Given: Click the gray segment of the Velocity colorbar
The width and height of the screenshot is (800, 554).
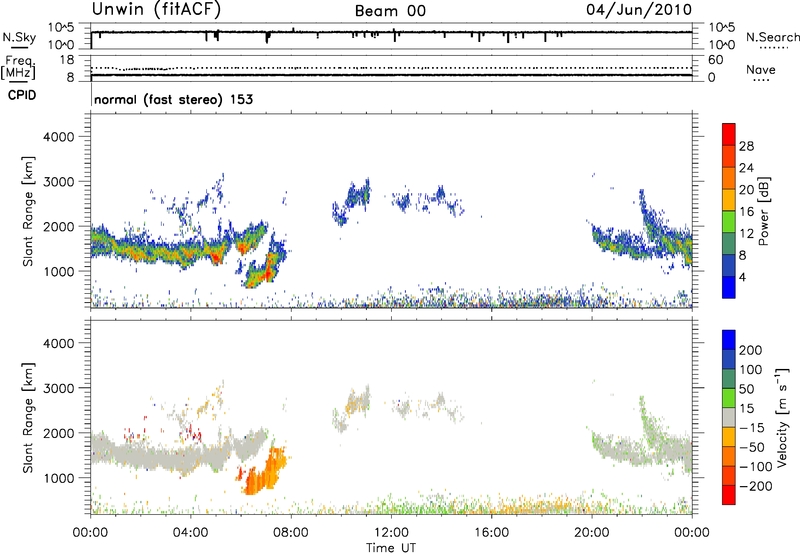Looking at the screenshot, I should (x=729, y=418).
